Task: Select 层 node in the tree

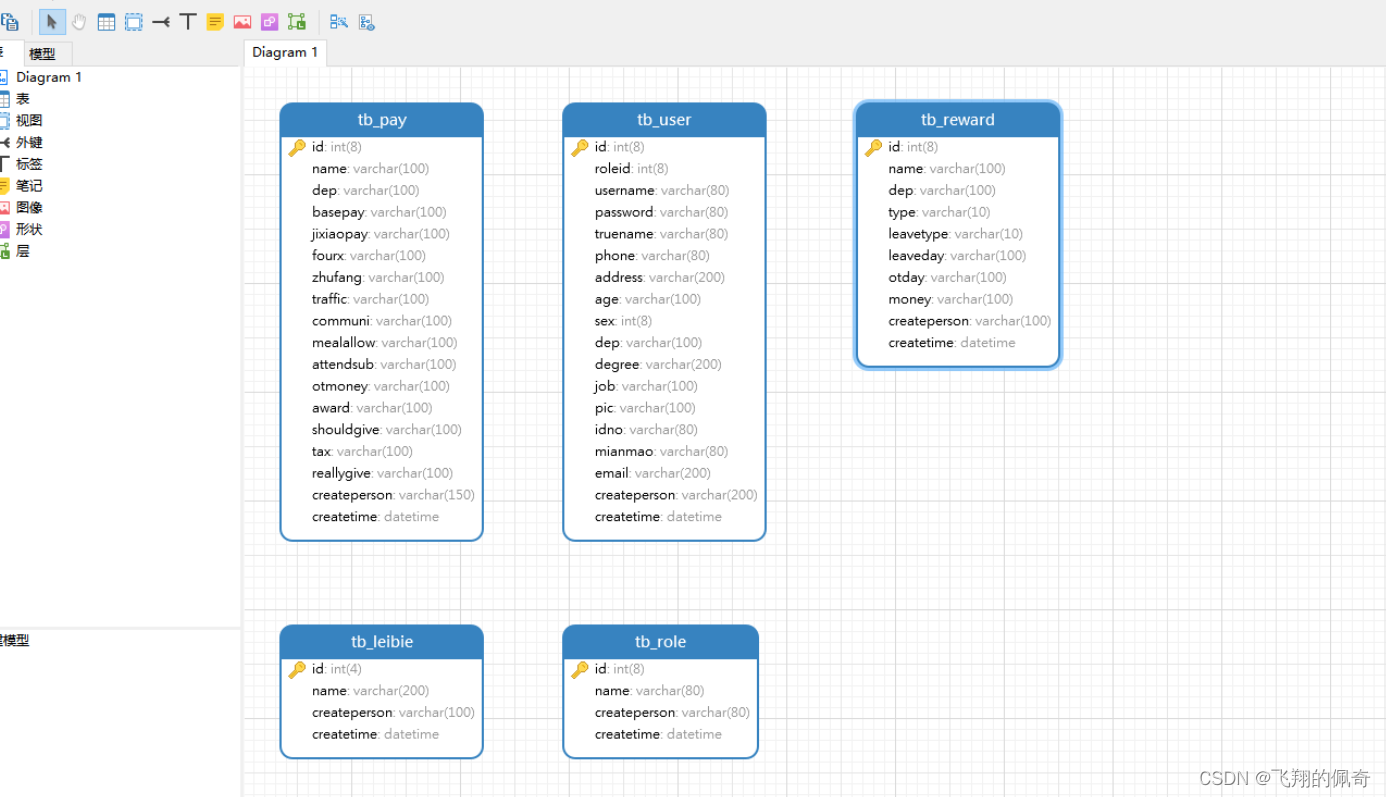Action: pyautogui.click(x=22, y=251)
